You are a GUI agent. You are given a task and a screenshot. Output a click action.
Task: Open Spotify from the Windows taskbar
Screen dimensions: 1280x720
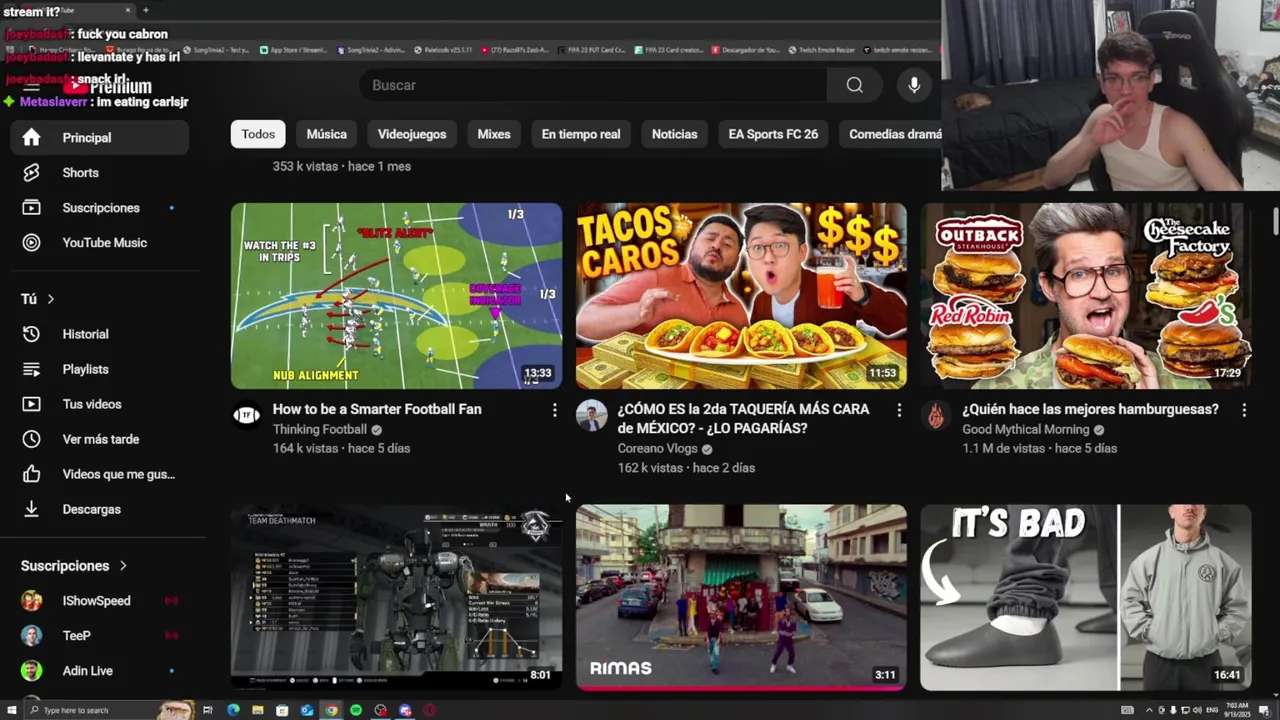tap(356, 710)
